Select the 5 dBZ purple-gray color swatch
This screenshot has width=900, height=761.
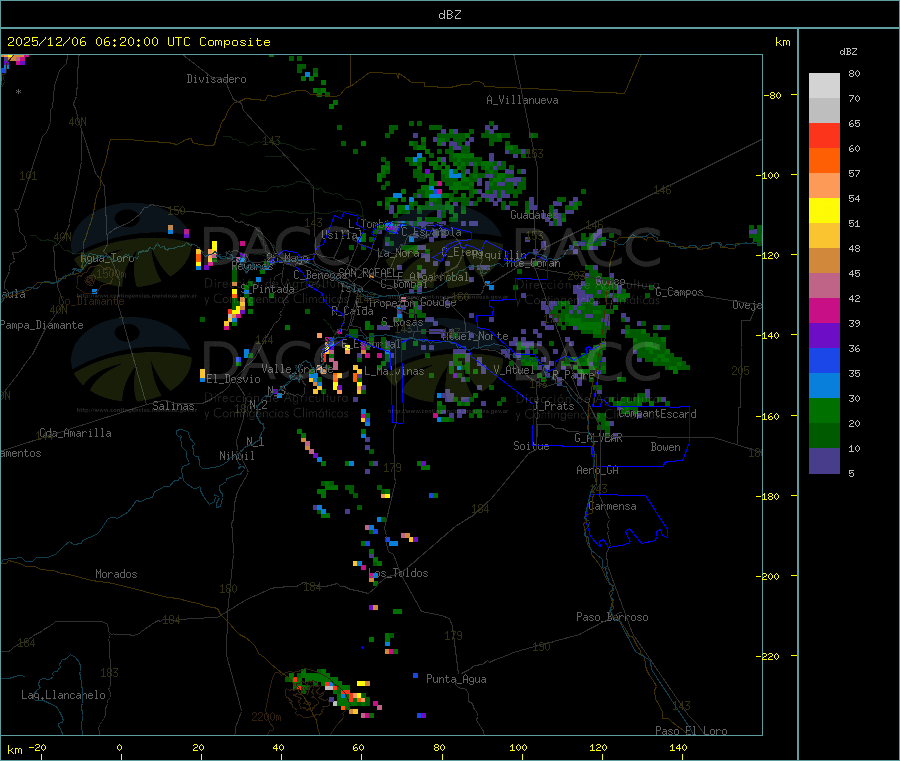point(824,460)
